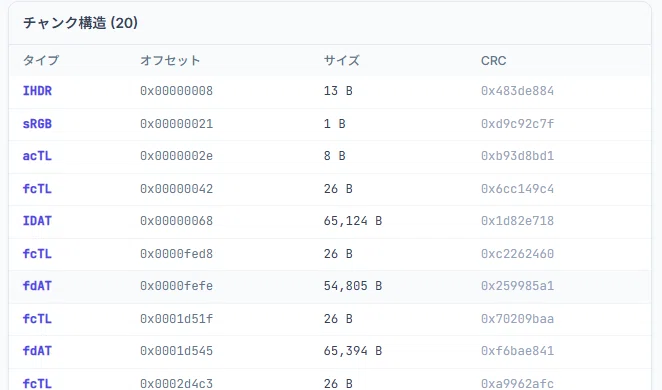The image size is (662, 390).
Task: Click fdAT in the row at offset 0x0000fefe
Action: click(x=37, y=286)
